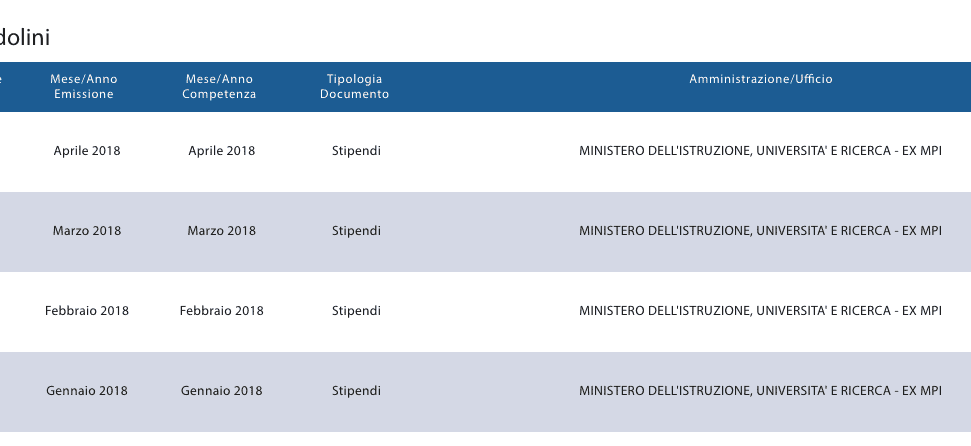Select Marzo 2018 in Competenza column
971x446 pixels.
(221, 231)
